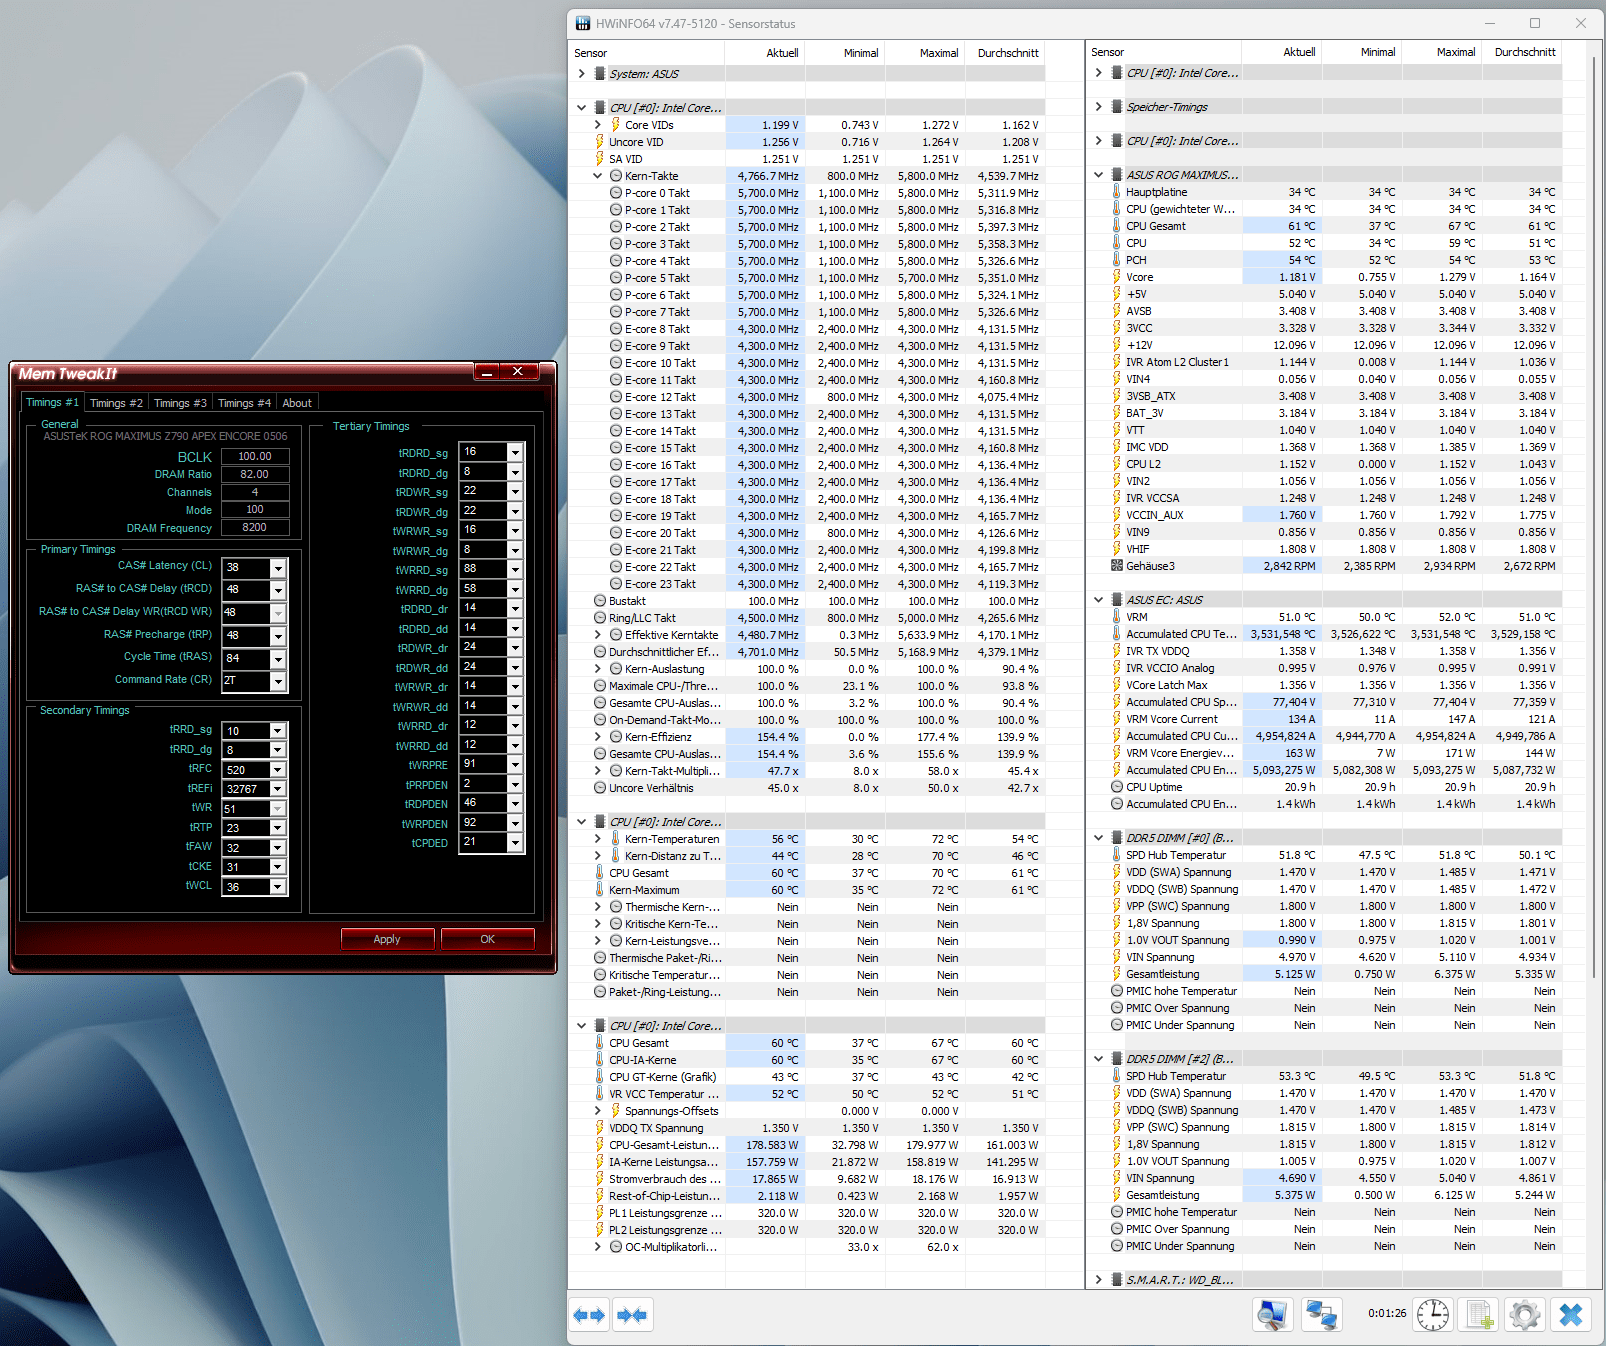
Task: Click the blue X close sensors icon
Action: [x=1571, y=1315]
